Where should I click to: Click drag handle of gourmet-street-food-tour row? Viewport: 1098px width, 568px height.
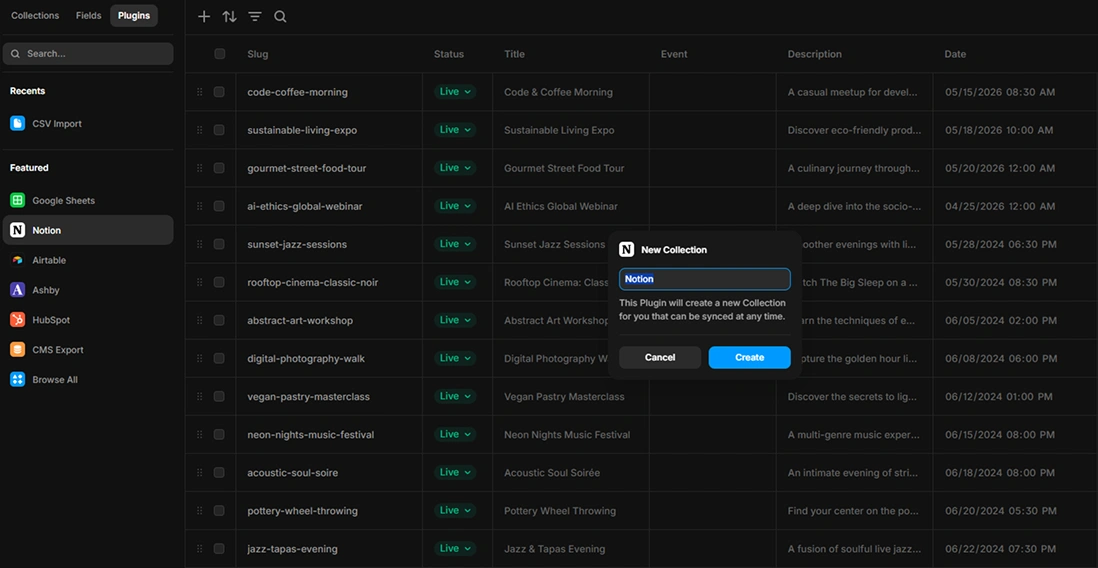[200, 168]
